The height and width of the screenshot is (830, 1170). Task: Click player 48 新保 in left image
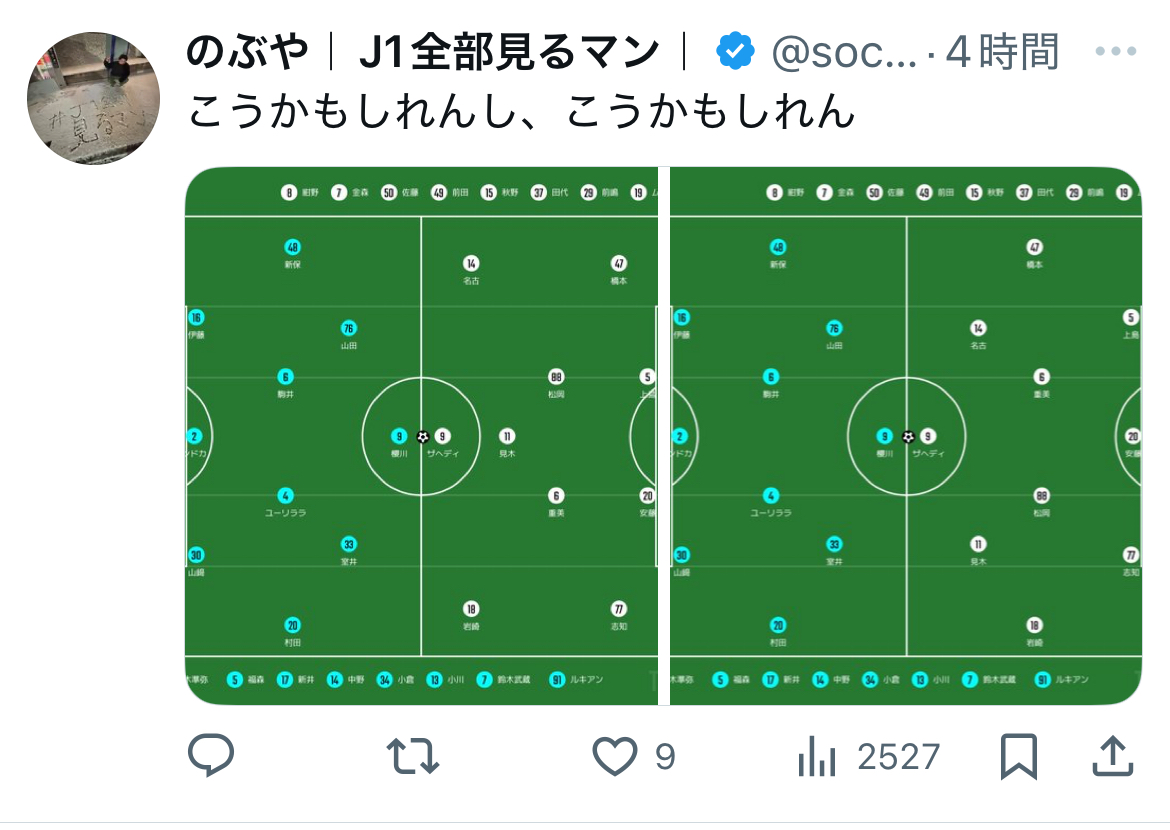click(x=292, y=253)
